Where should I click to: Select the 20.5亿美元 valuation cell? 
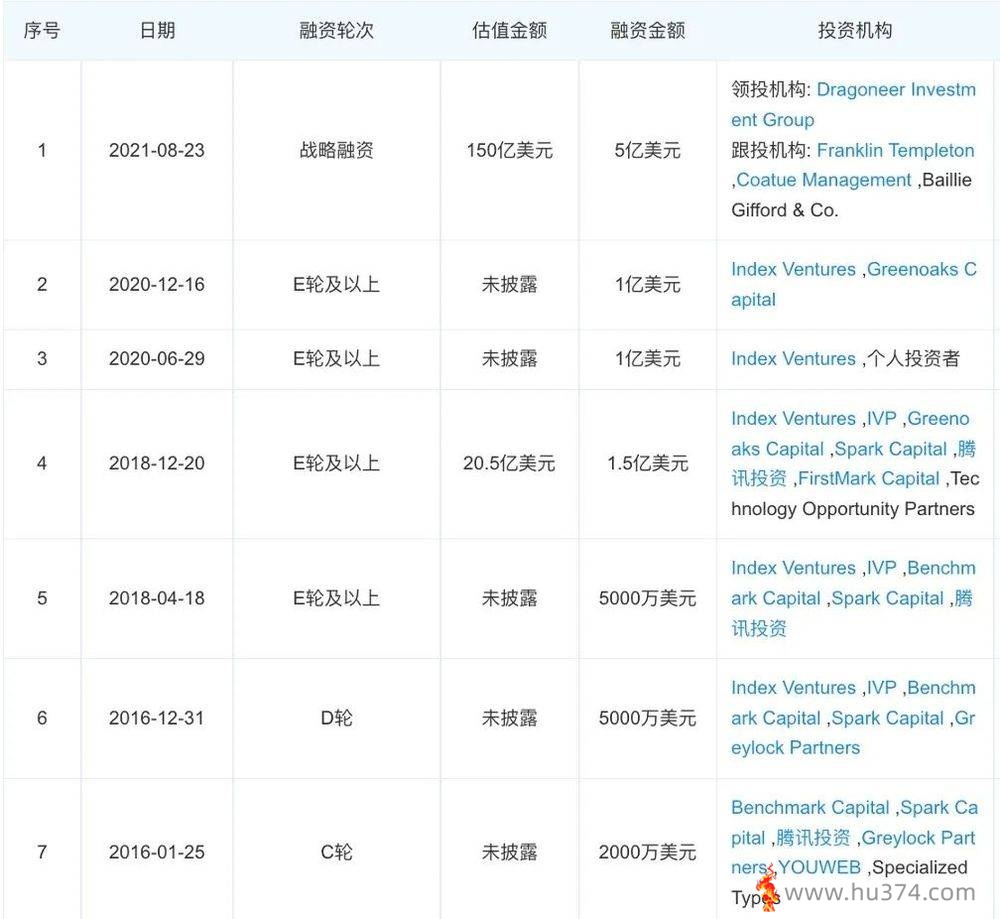510,463
